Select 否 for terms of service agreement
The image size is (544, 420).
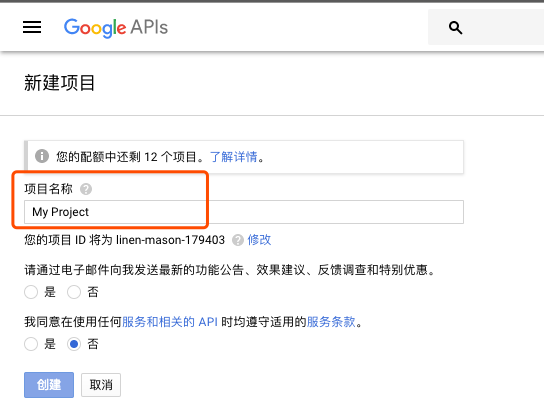[x=74, y=344]
